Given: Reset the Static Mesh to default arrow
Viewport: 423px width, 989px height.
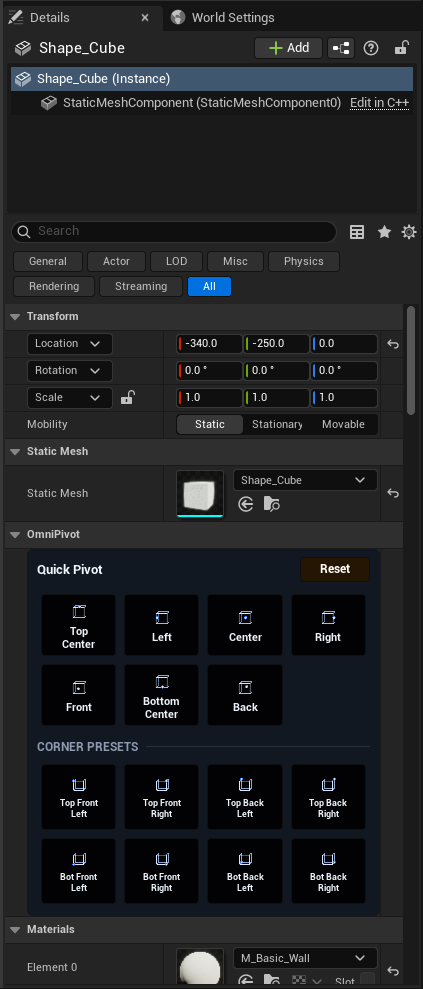Looking at the screenshot, I should (393, 493).
